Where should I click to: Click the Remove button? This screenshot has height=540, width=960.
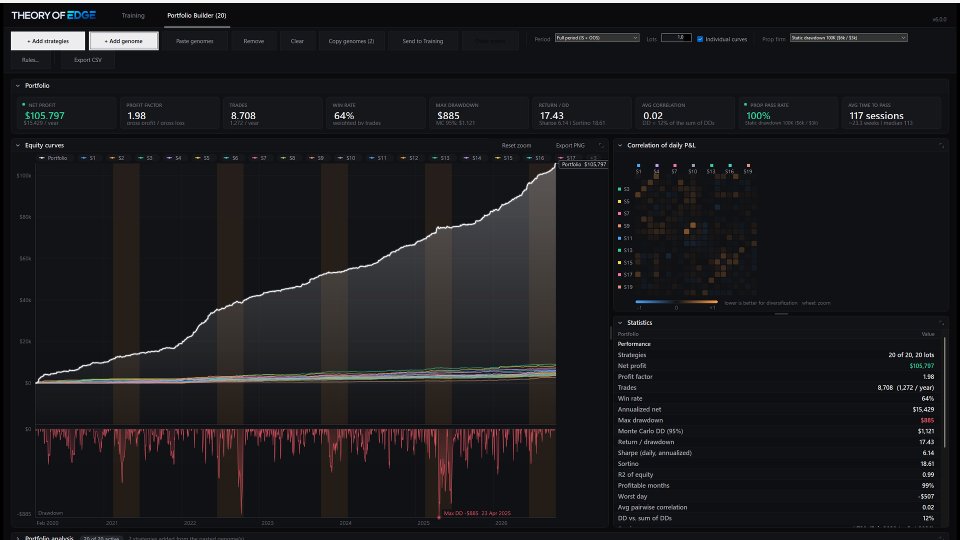coord(253,41)
